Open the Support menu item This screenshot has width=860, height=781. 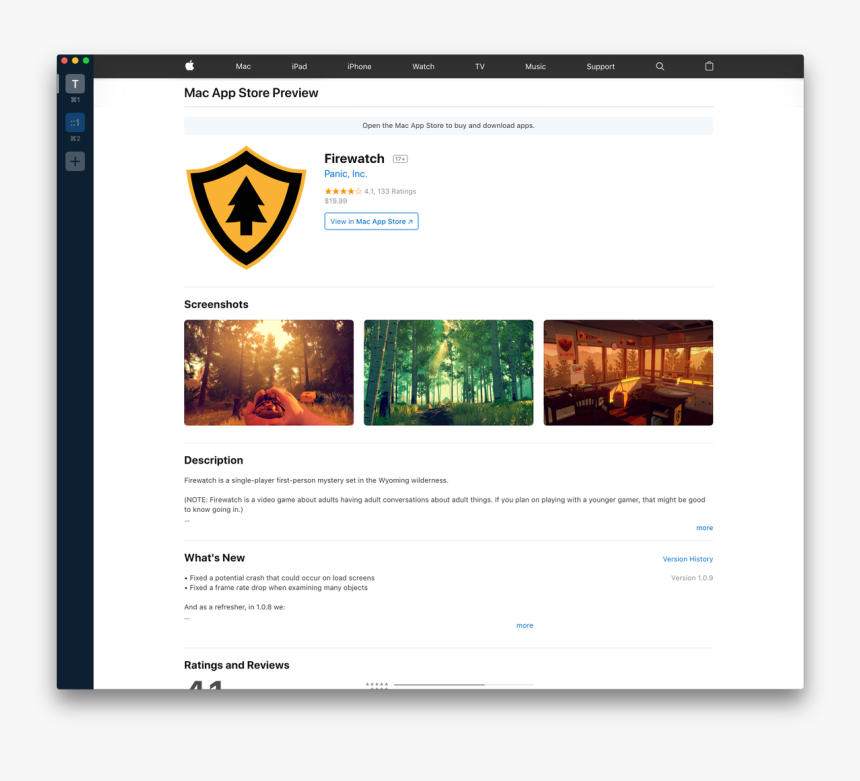tap(600, 66)
